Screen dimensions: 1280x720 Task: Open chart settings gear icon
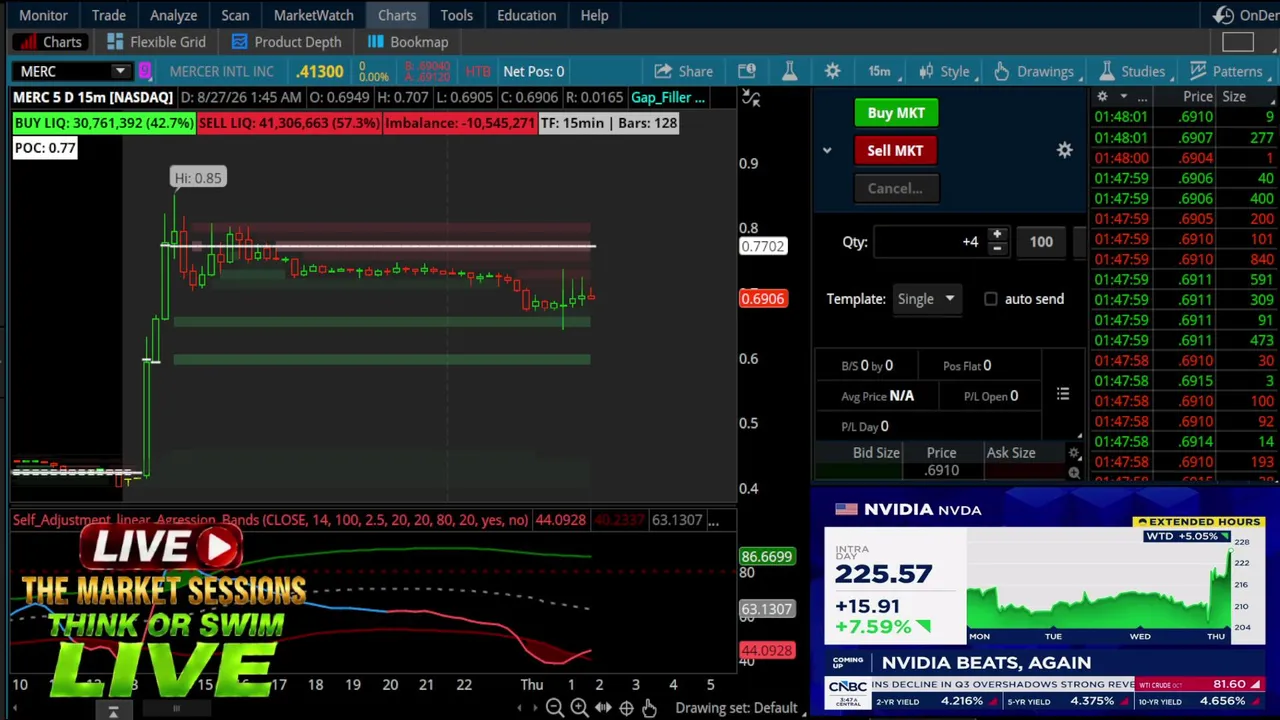click(832, 71)
